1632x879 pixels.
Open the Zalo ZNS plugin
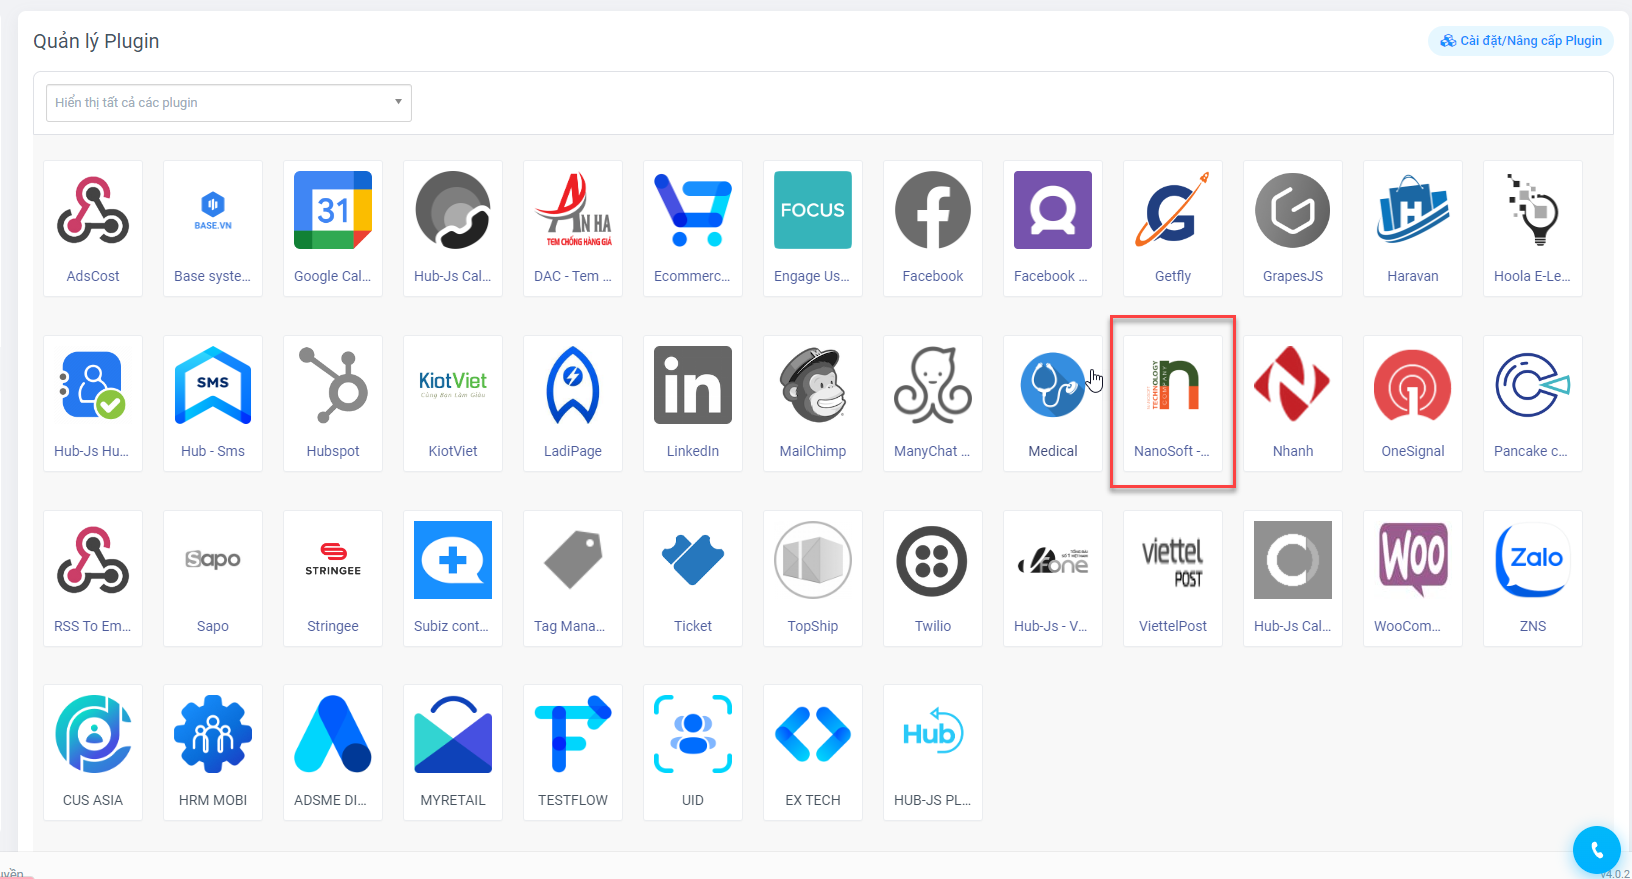point(1533,561)
